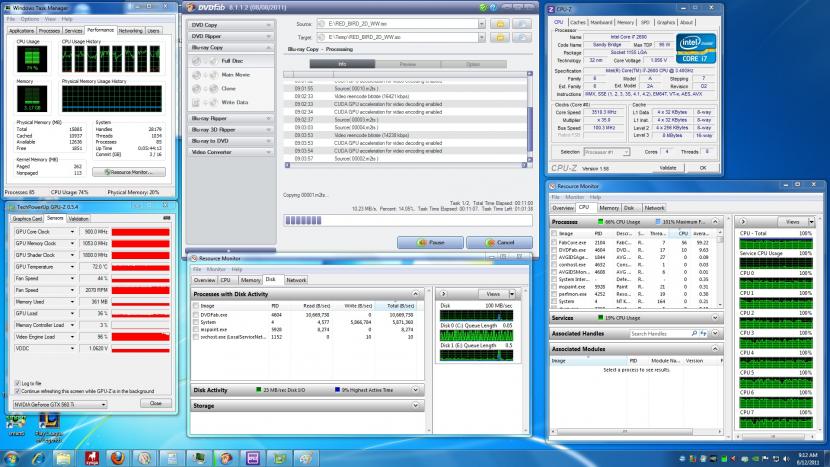The image size is (830, 467).
Task: Open Firefox from the taskbar
Action: point(118,458)
